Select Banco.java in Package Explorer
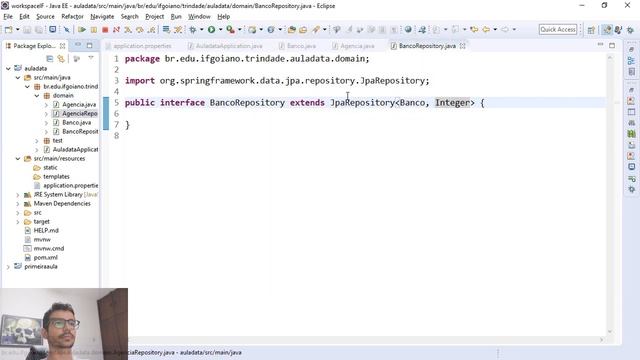Image resolution: width=640 pixels, height=360 pixels. [x=76, y=122]
